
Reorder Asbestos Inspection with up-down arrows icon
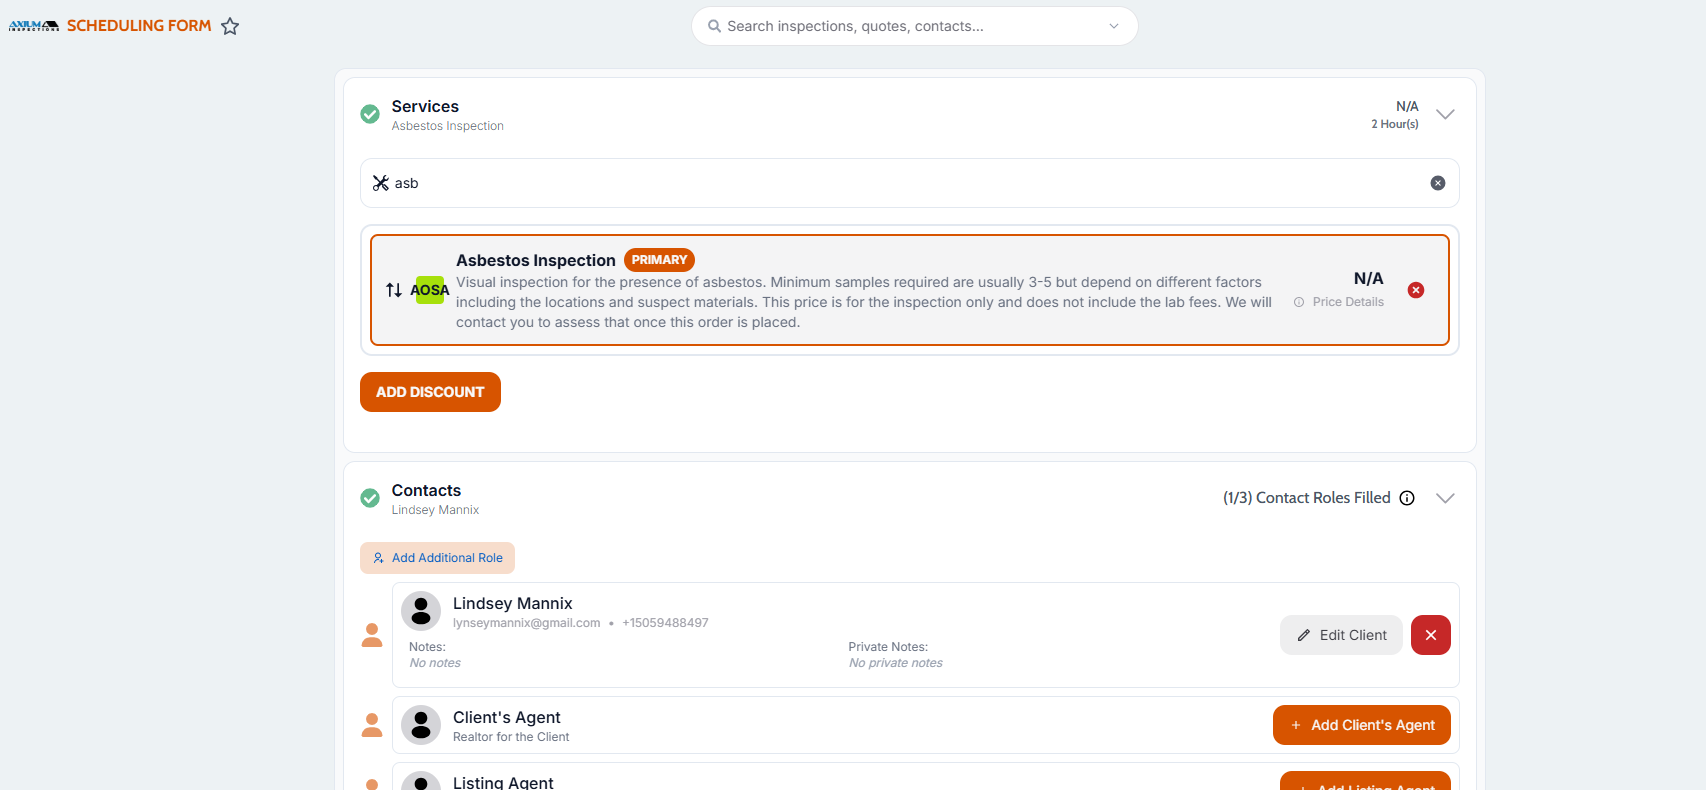click(394, 290)
